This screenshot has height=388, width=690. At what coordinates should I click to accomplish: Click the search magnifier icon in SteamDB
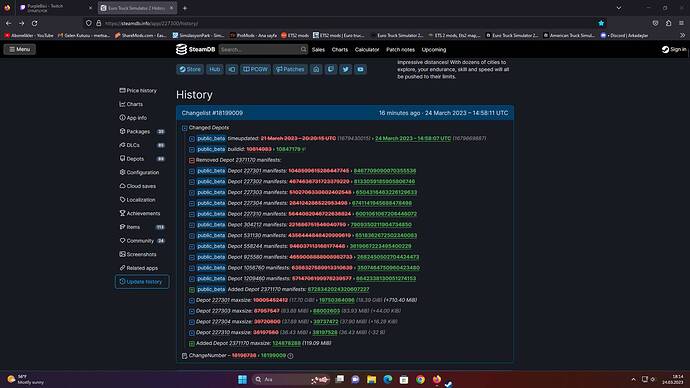(x=303, y=49)
